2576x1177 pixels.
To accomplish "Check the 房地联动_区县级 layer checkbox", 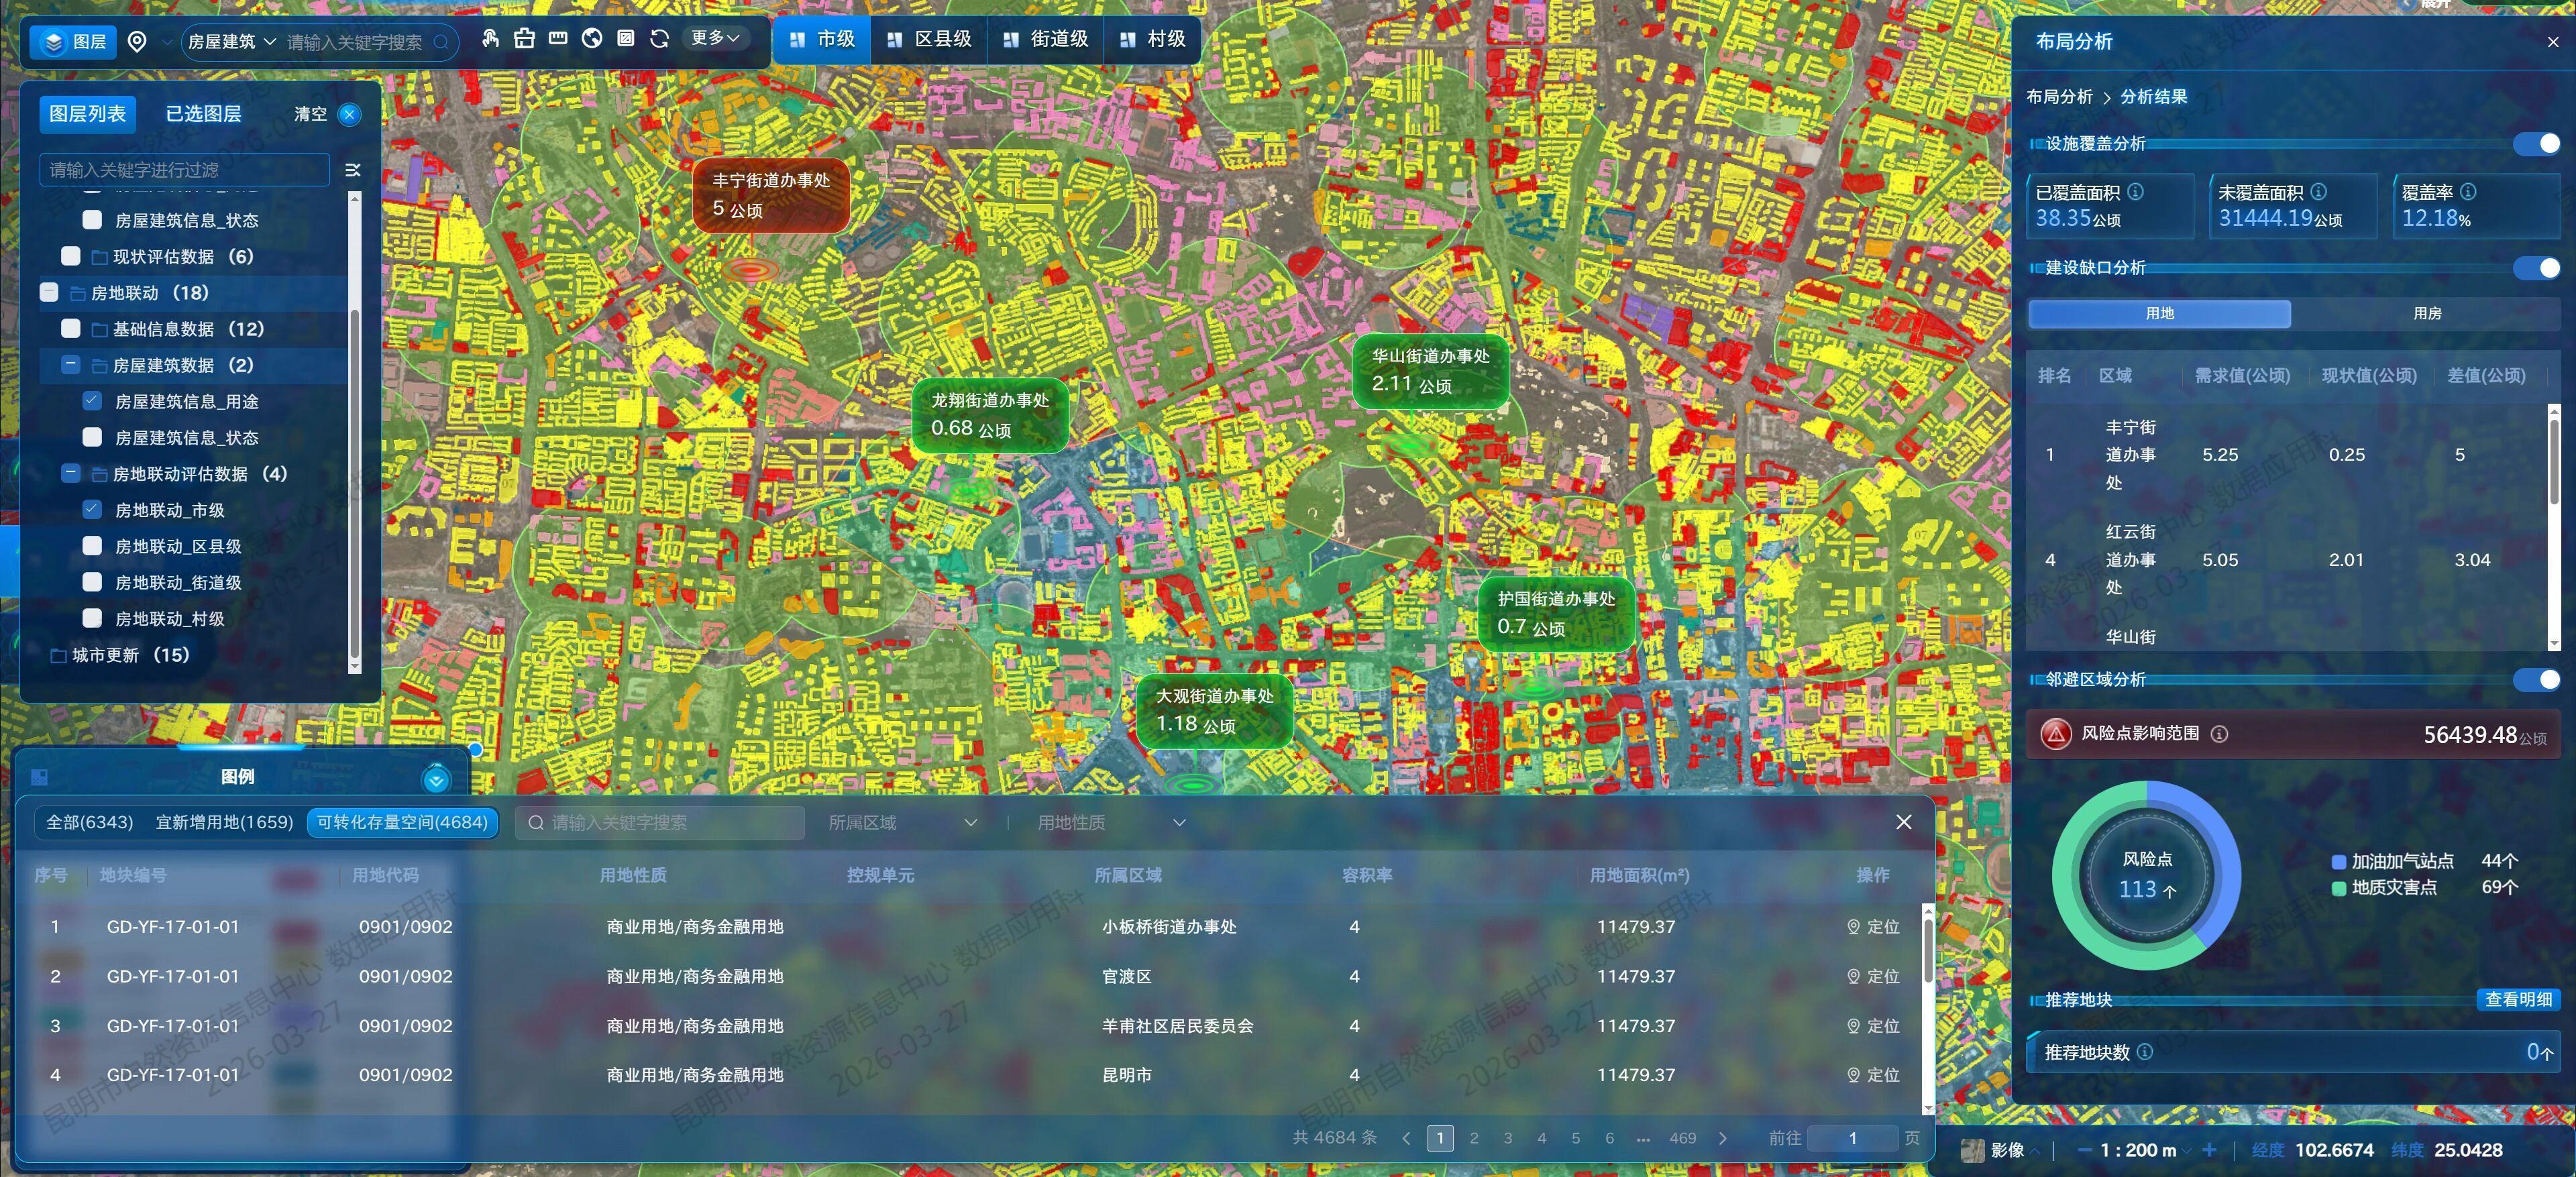I will tap(92, 546).
